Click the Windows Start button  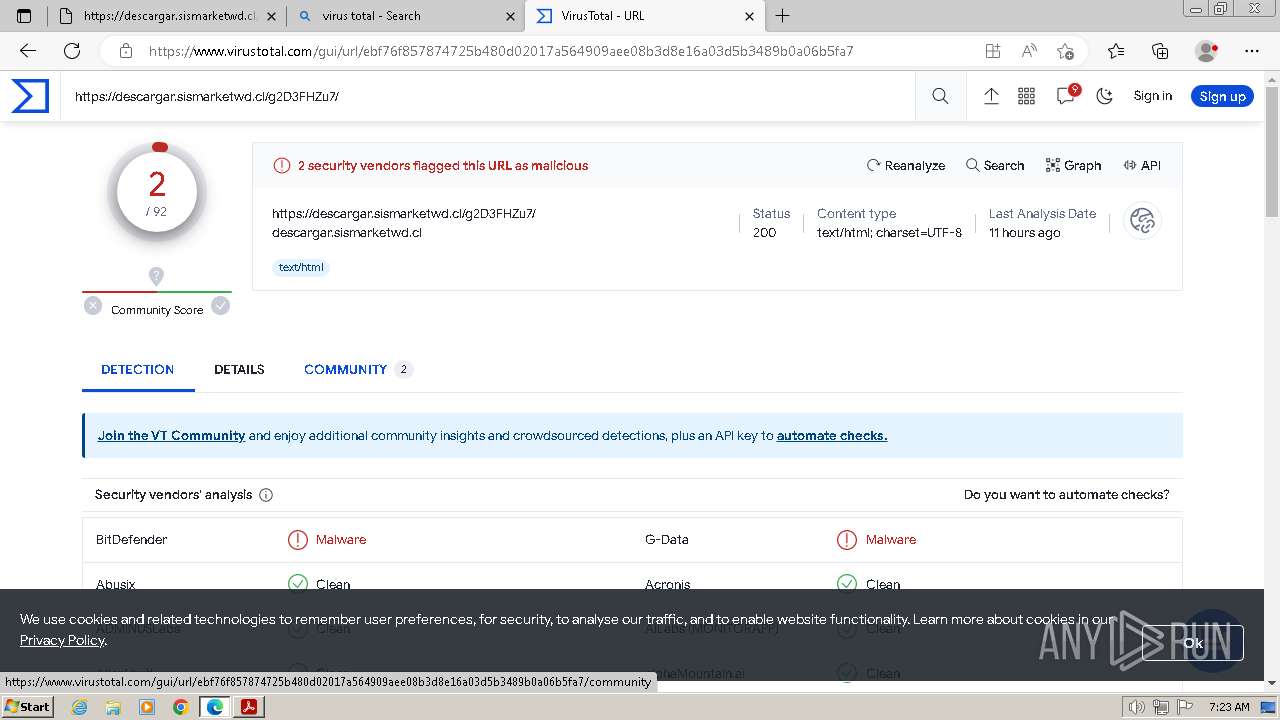coord(27,706)
